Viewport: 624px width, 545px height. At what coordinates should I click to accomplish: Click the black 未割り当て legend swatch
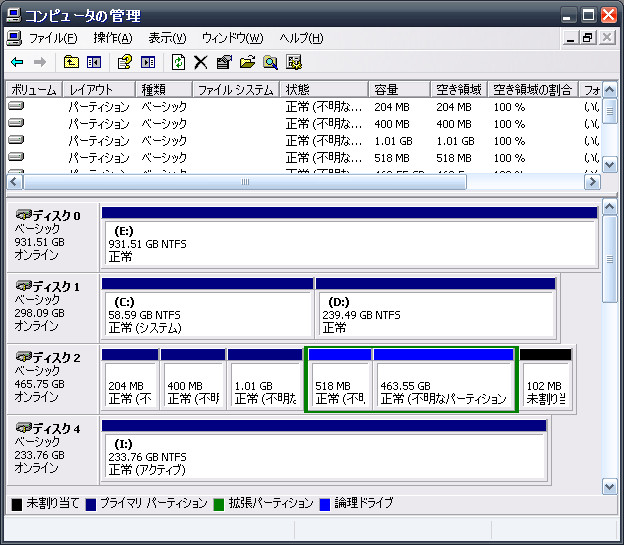17,504
